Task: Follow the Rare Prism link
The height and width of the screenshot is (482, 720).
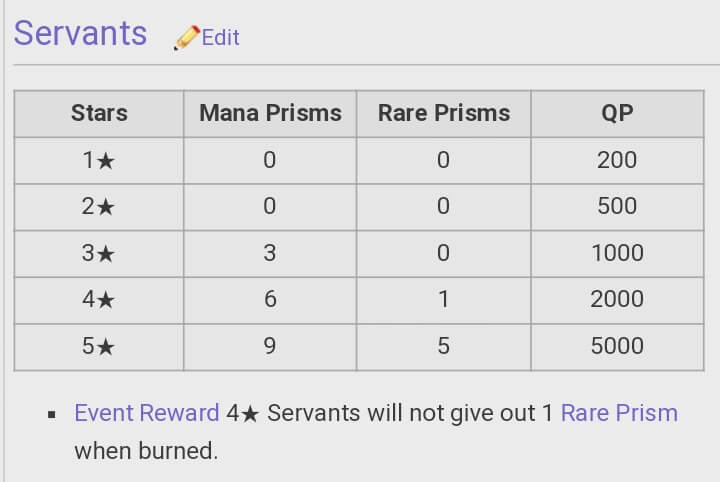Action: (619, 412)
